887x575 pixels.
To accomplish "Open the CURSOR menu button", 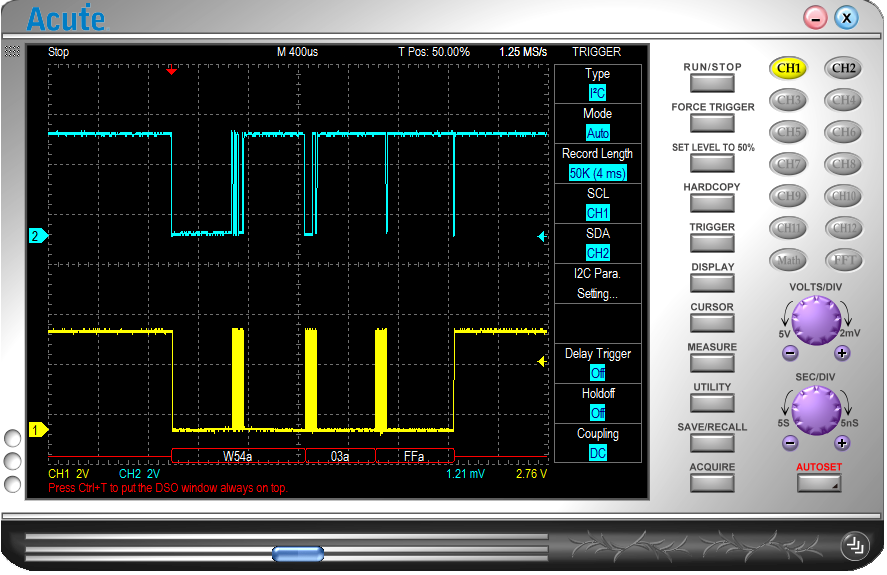I will 712,323.
